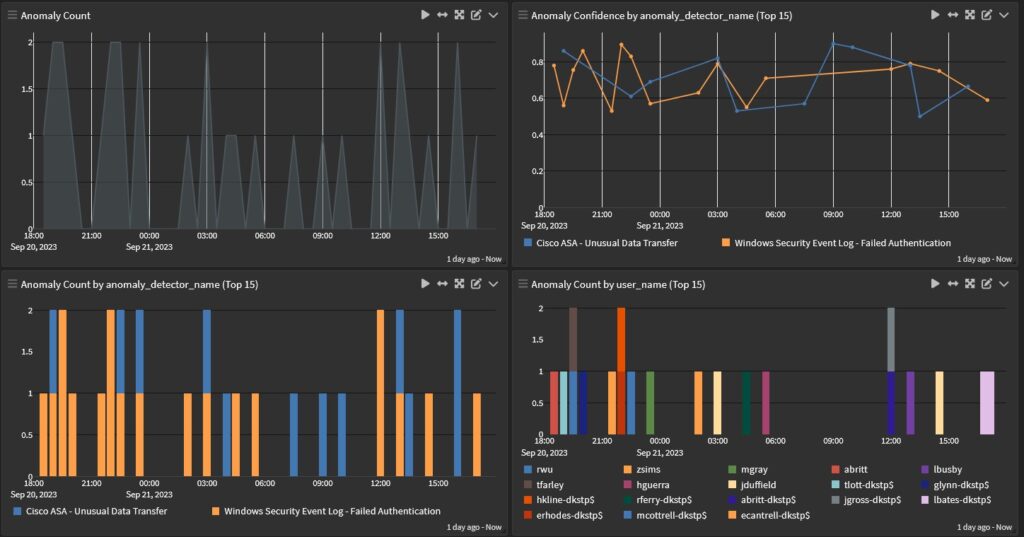Screen dimensions: 1024x537
Task: Click drag handle icon of Anomaly Confidence panel
Action: pos(523,15)
